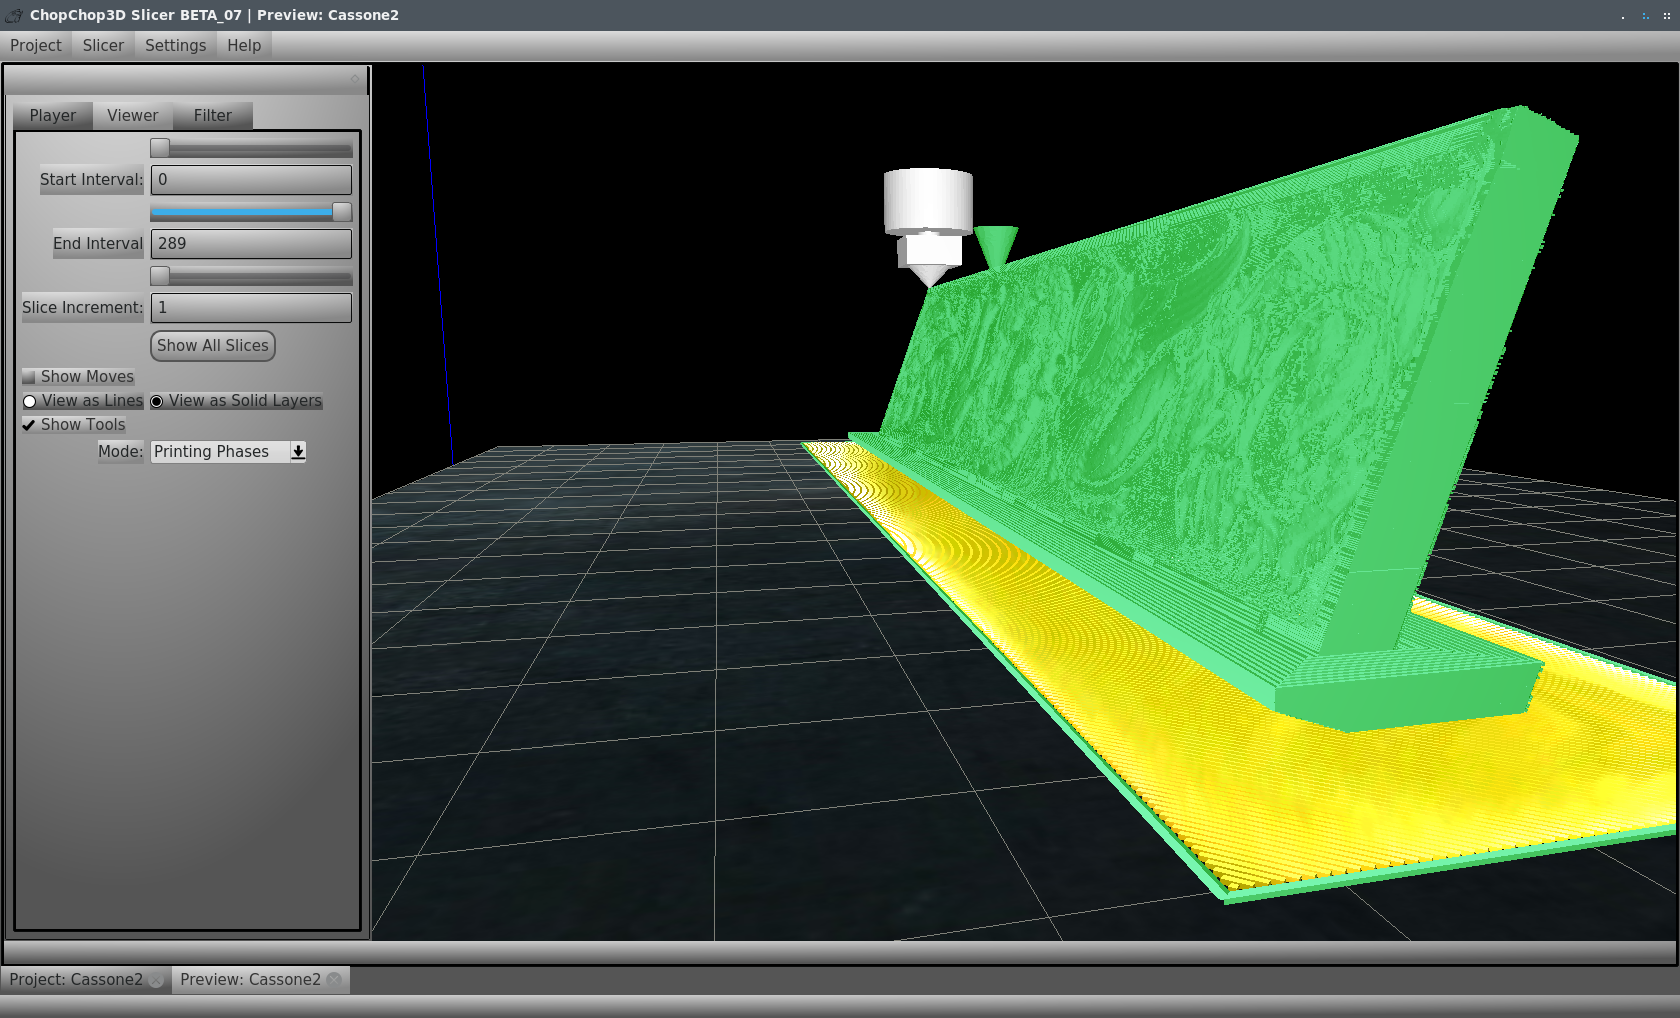Click the diamond float icon on the side panel header

354,79
